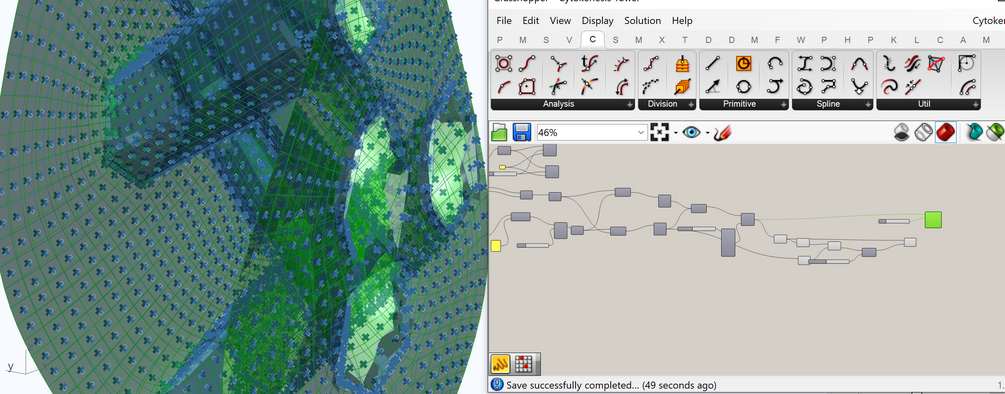Screen dimensions: 1005x394
Task: Select the orange Curve Frames component
Action: [683, 85]
